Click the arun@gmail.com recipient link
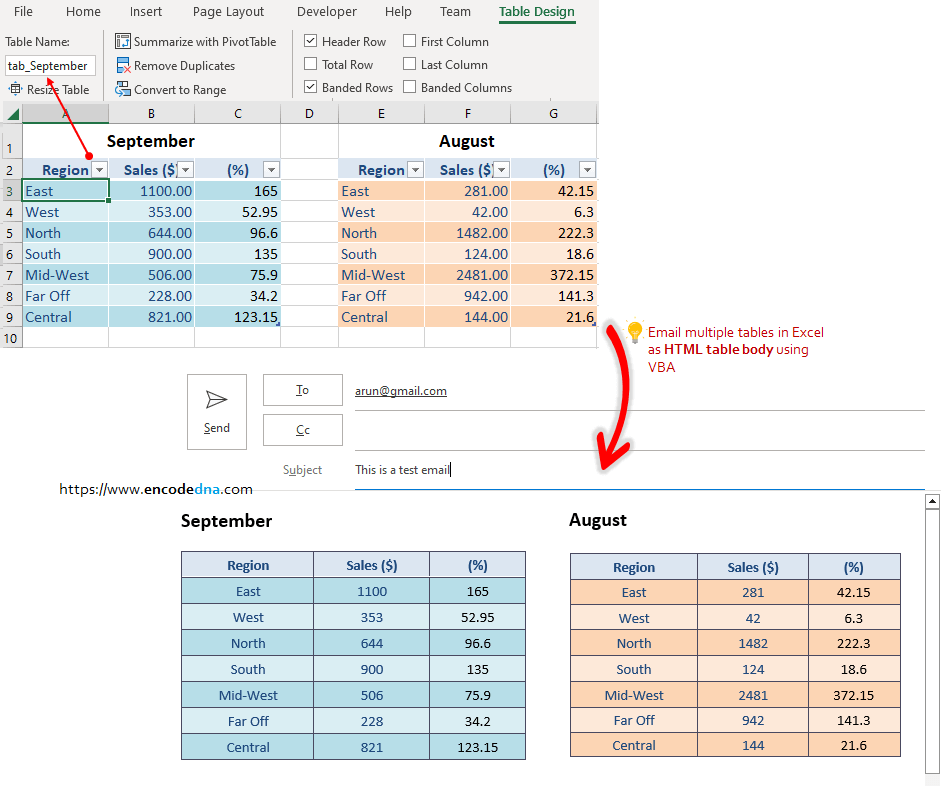The image size is (944, 786). (x=400, y=390)
